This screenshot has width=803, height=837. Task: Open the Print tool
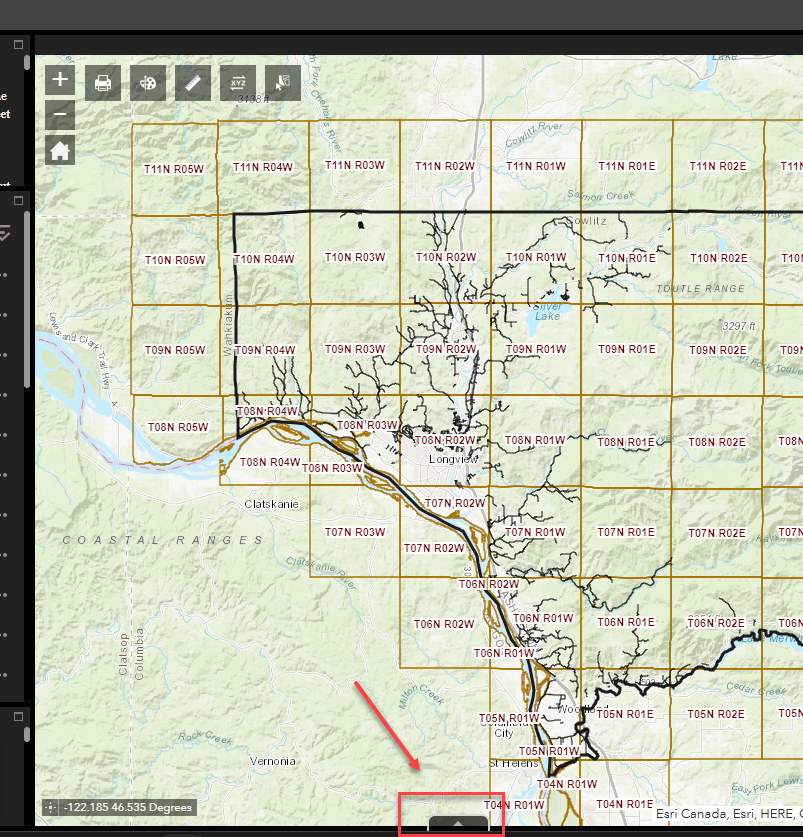[x=103, y=83]
